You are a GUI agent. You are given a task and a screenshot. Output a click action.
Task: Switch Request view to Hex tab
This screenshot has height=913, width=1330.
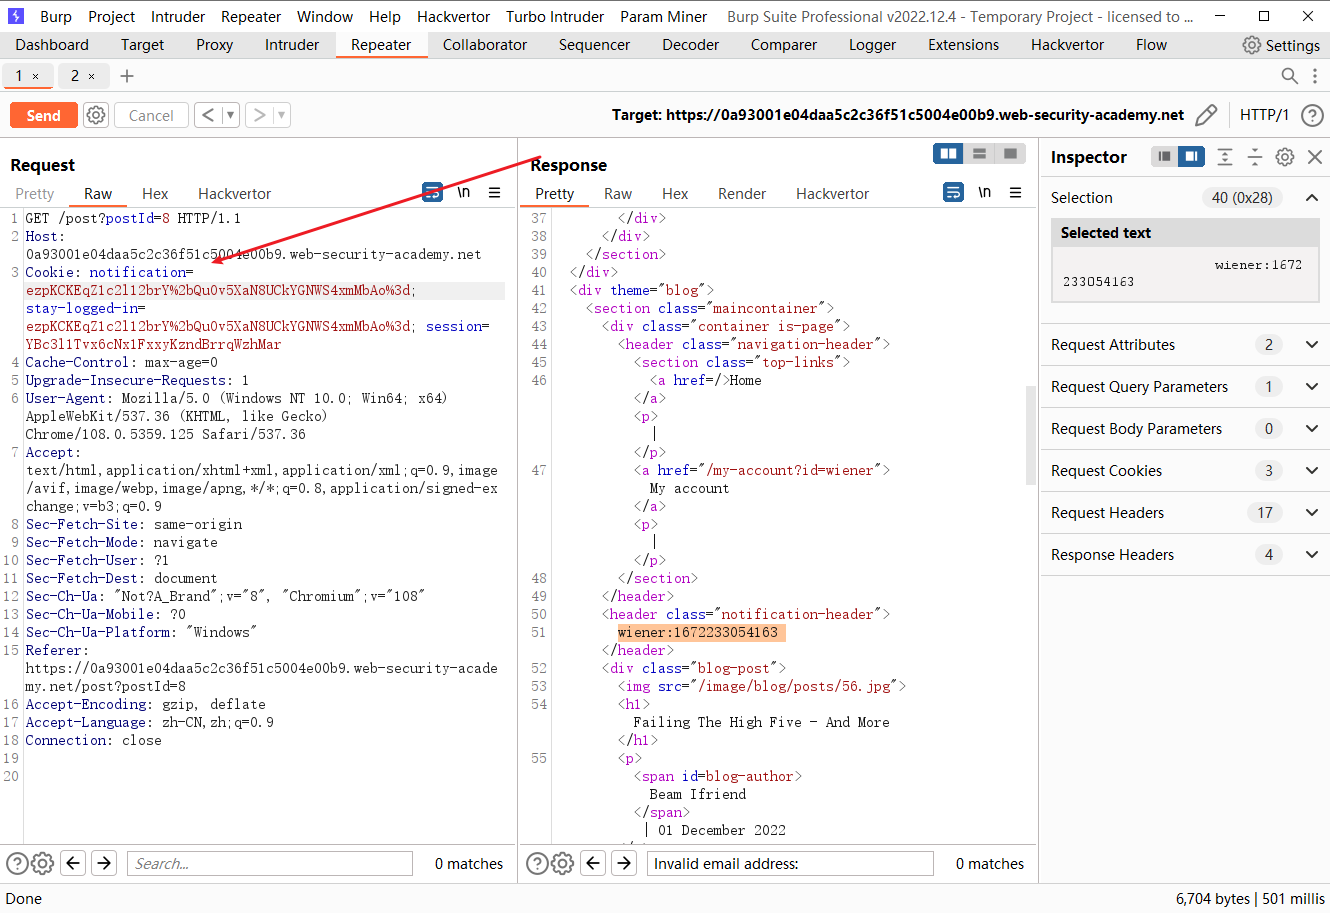[155, 193]
